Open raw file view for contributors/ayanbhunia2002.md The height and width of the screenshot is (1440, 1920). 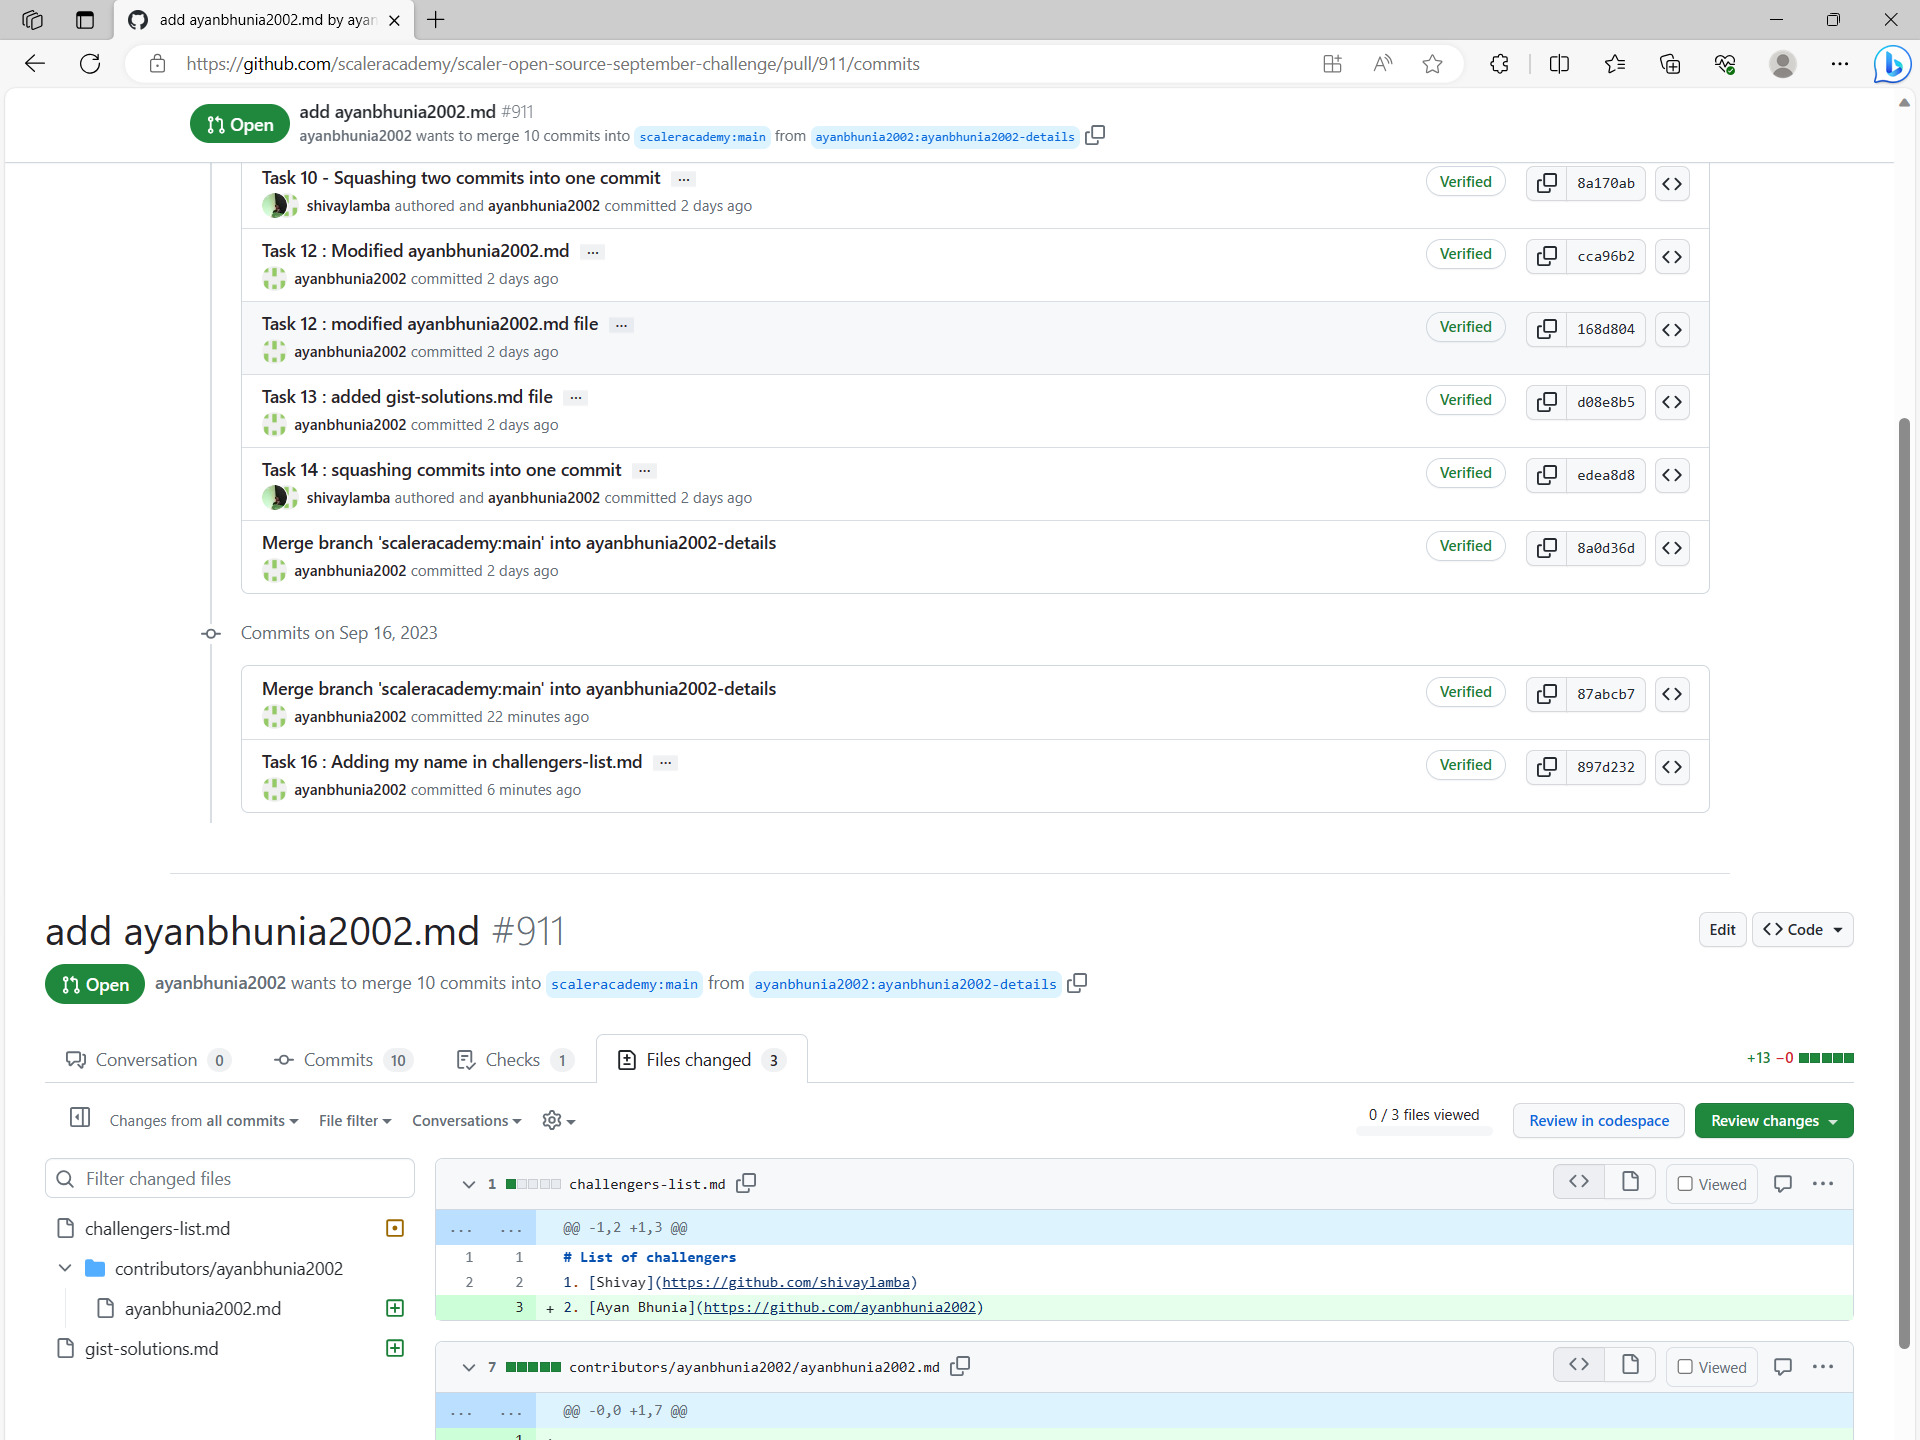(1630, 1364)
